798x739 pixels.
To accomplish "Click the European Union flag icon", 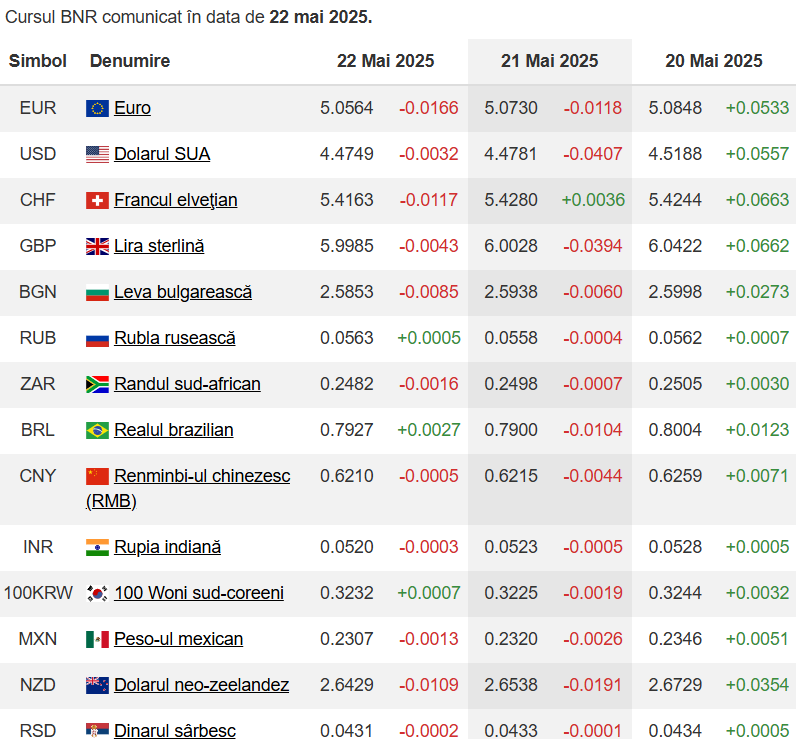I will [97, 108].
